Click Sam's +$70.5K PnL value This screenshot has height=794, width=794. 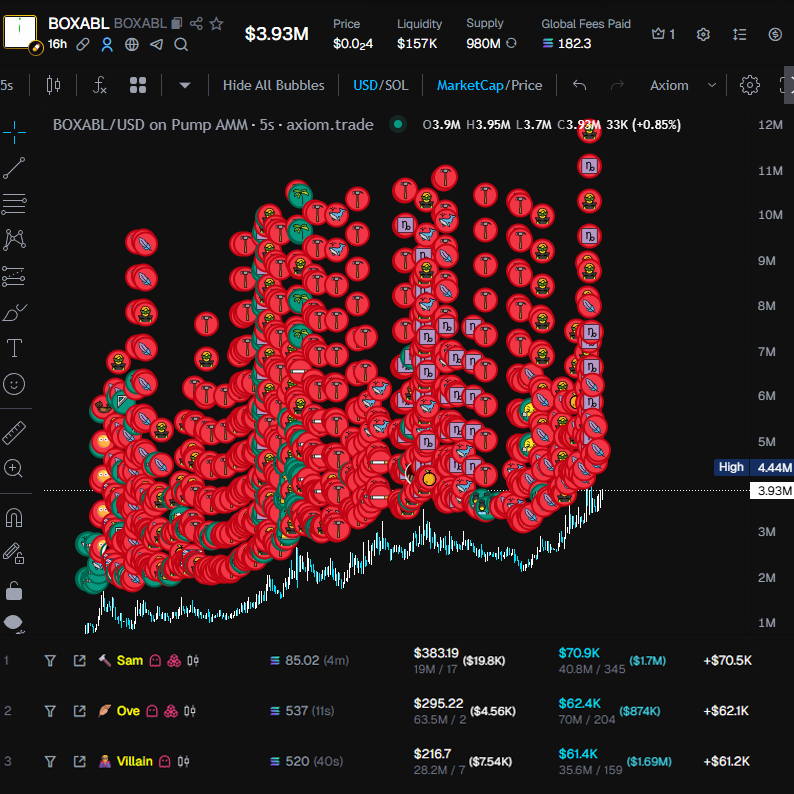[728, 660]
